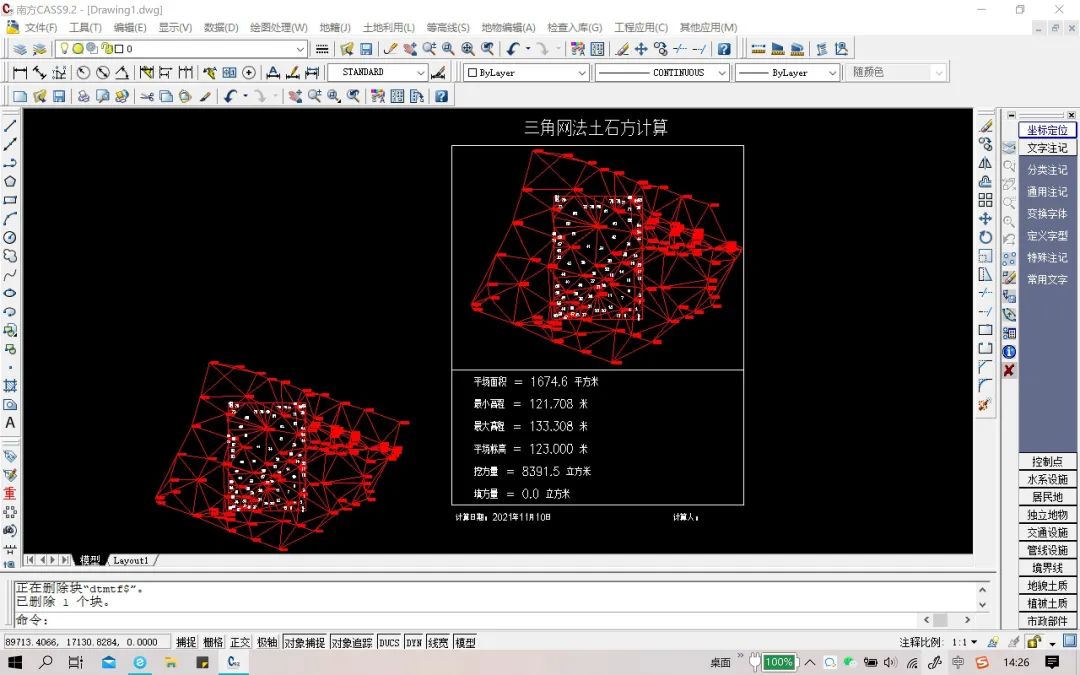Open the 等高线(S) menu

(448, 28)
